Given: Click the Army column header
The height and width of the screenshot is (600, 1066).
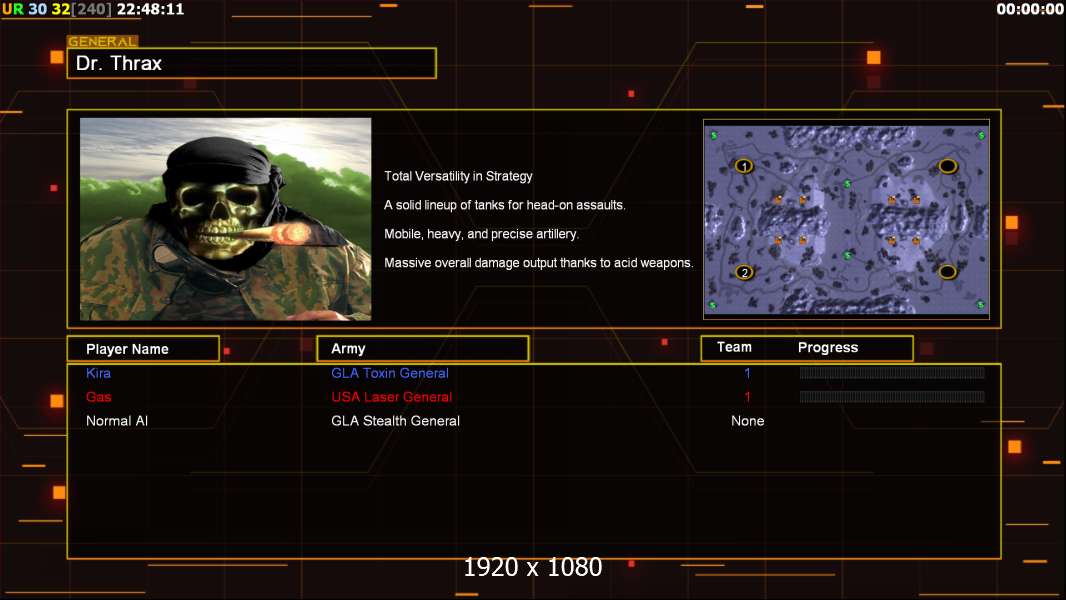Looking at the screenshot, I should (422, 349).
